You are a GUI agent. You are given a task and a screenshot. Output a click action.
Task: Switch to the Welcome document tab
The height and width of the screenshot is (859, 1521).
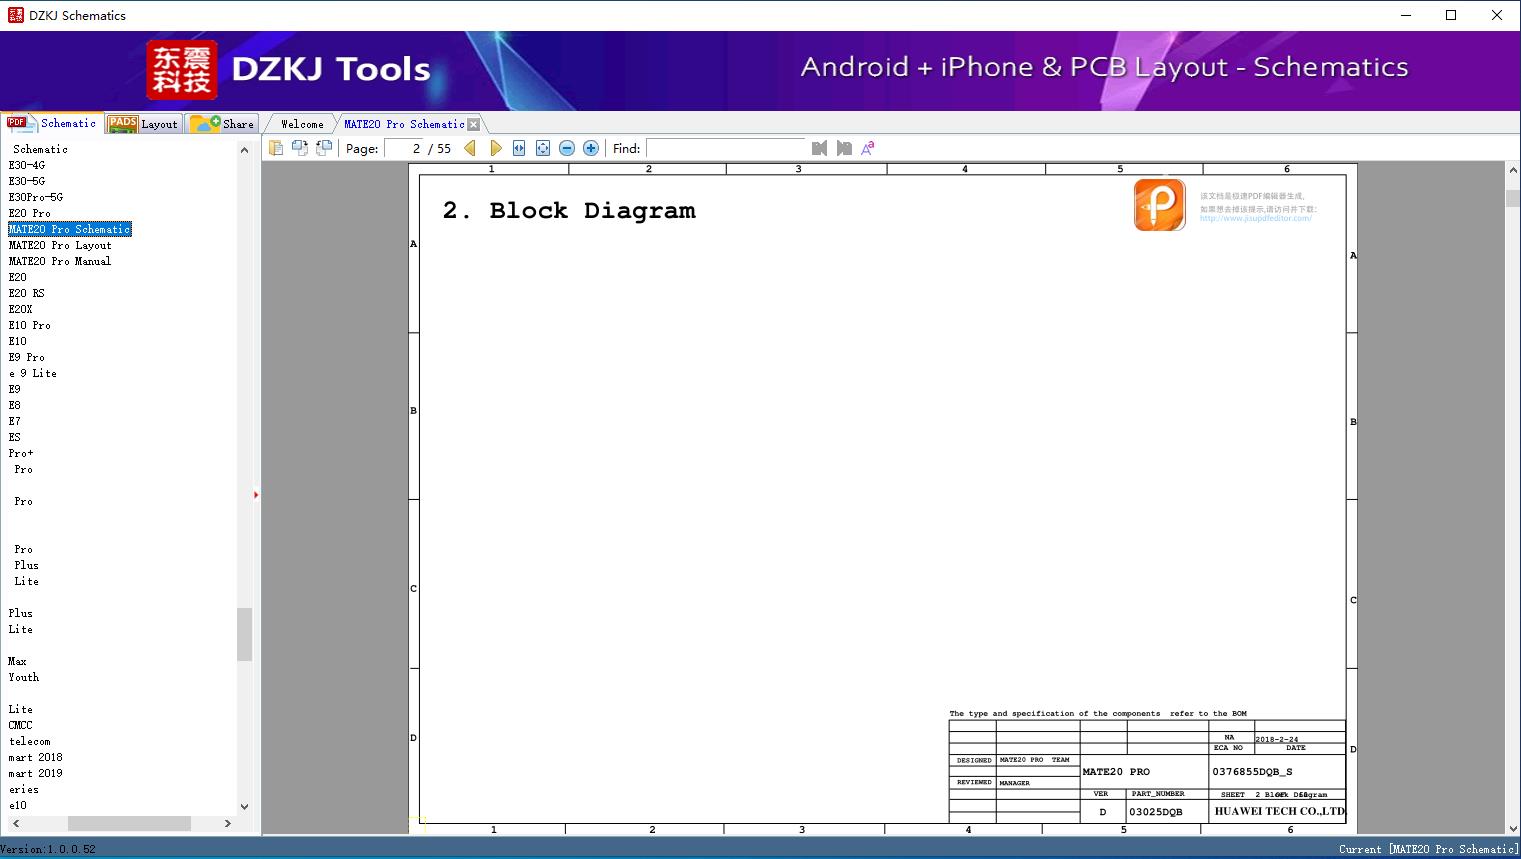click(x=302, y=124)
